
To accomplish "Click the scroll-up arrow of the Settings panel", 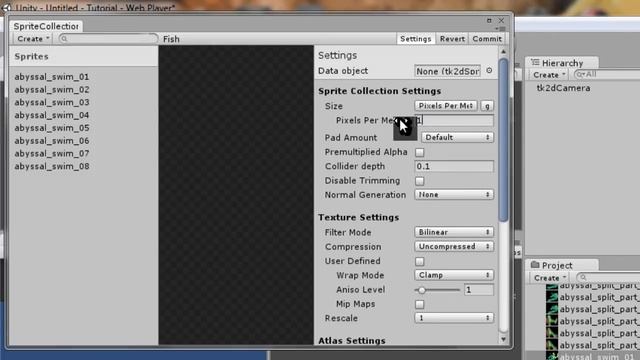I will coord(503,52).
